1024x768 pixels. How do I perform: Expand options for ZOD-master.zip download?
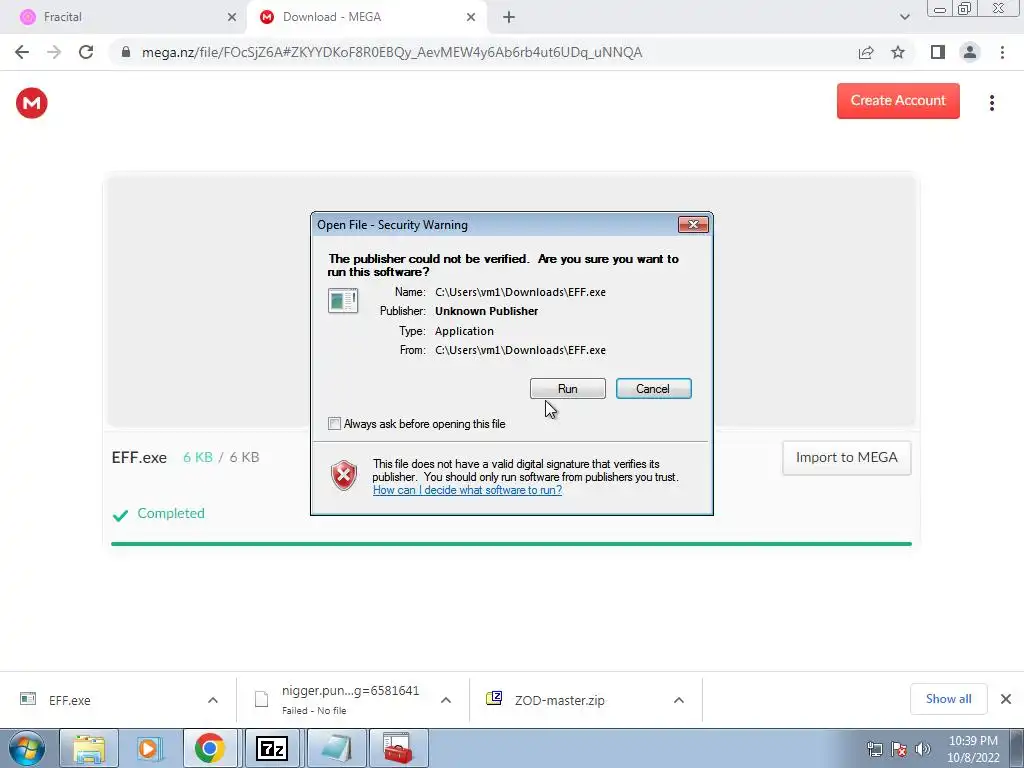pyautogui.click(x=679, y=700)
